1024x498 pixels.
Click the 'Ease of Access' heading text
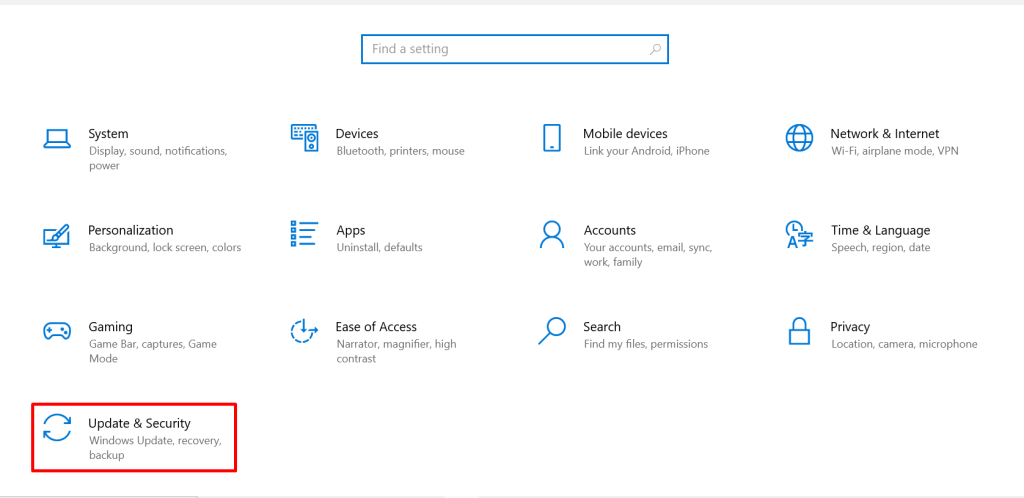(376, 327)
